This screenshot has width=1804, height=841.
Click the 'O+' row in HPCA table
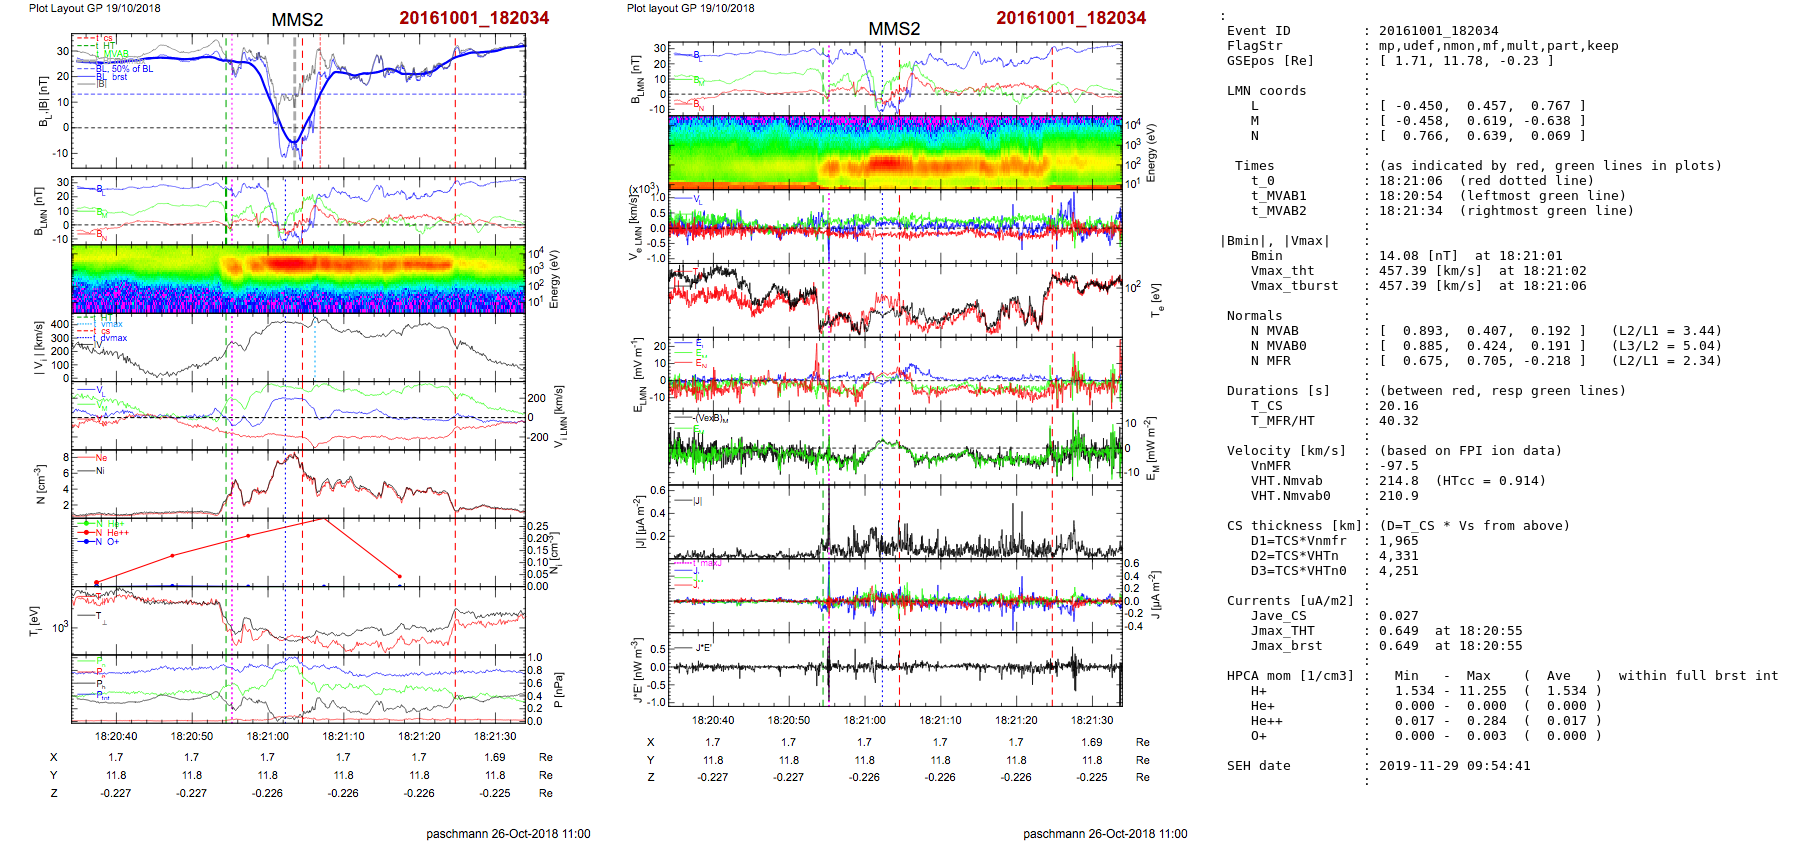coord(1258,736)
